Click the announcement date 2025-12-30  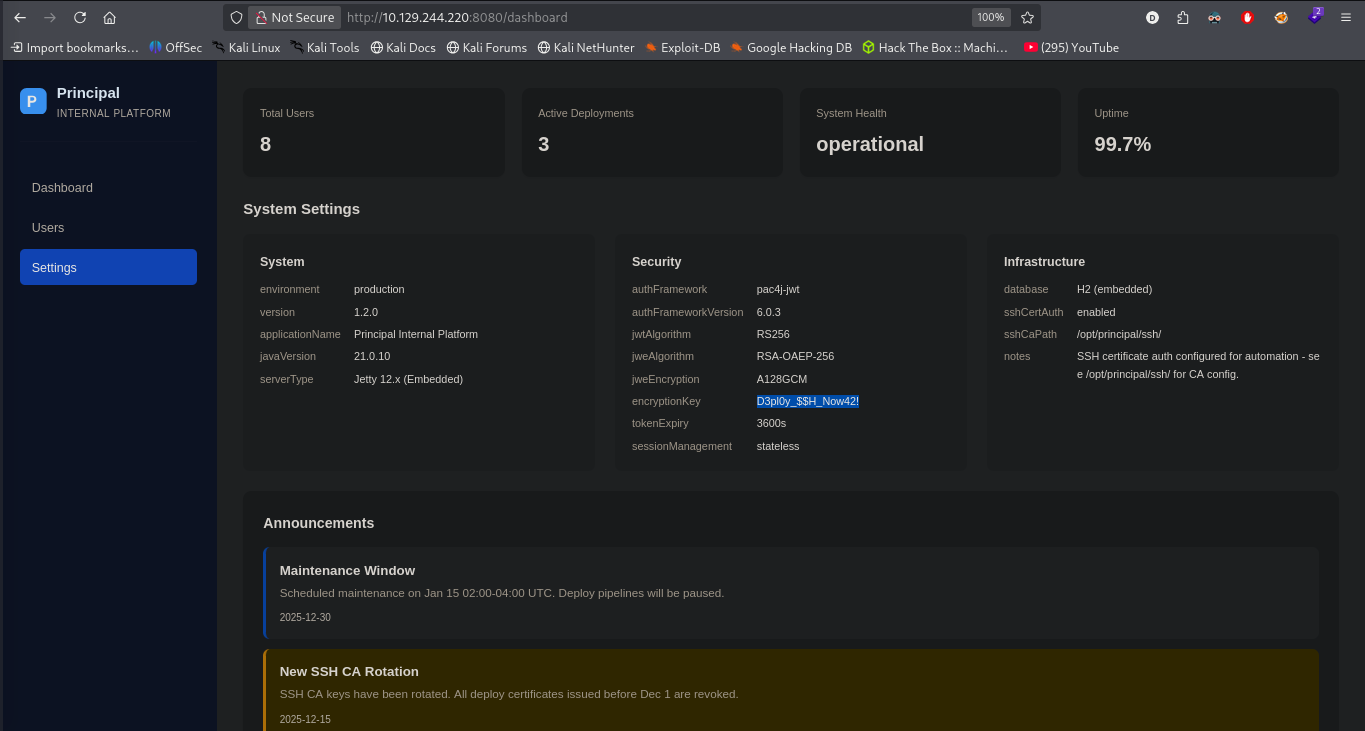click(x=305, y=617)
